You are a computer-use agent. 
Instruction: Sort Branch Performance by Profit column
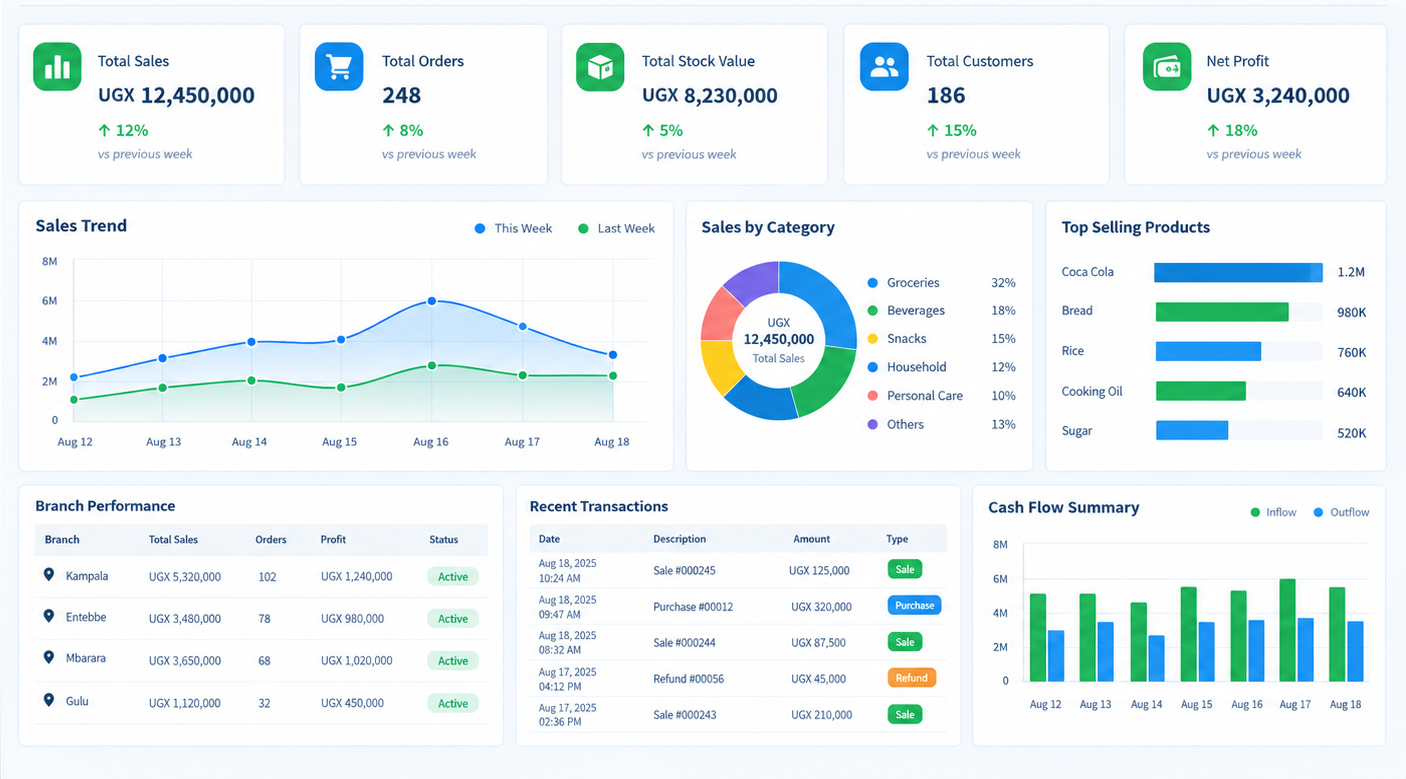[x=333, y=540]
